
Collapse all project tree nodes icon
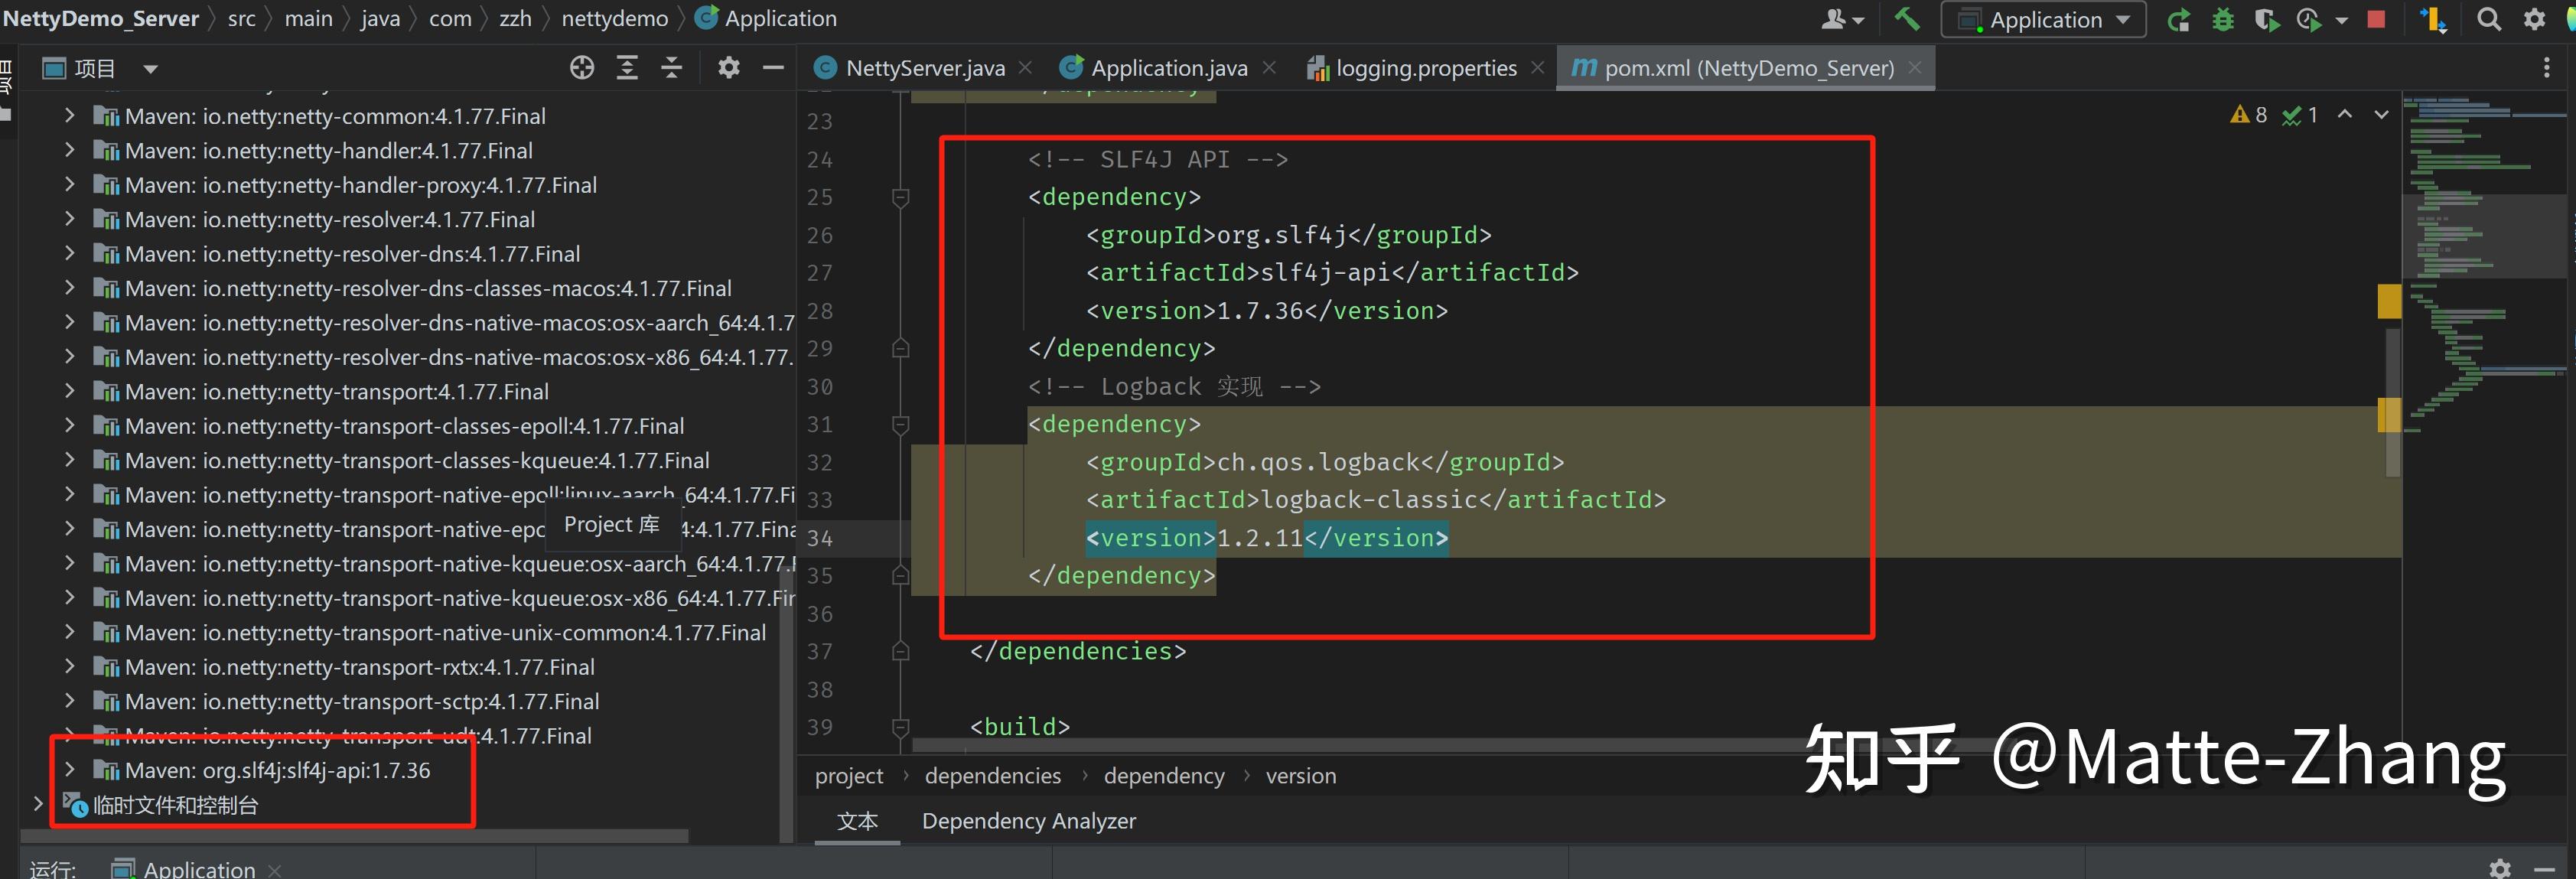(672, 68)
